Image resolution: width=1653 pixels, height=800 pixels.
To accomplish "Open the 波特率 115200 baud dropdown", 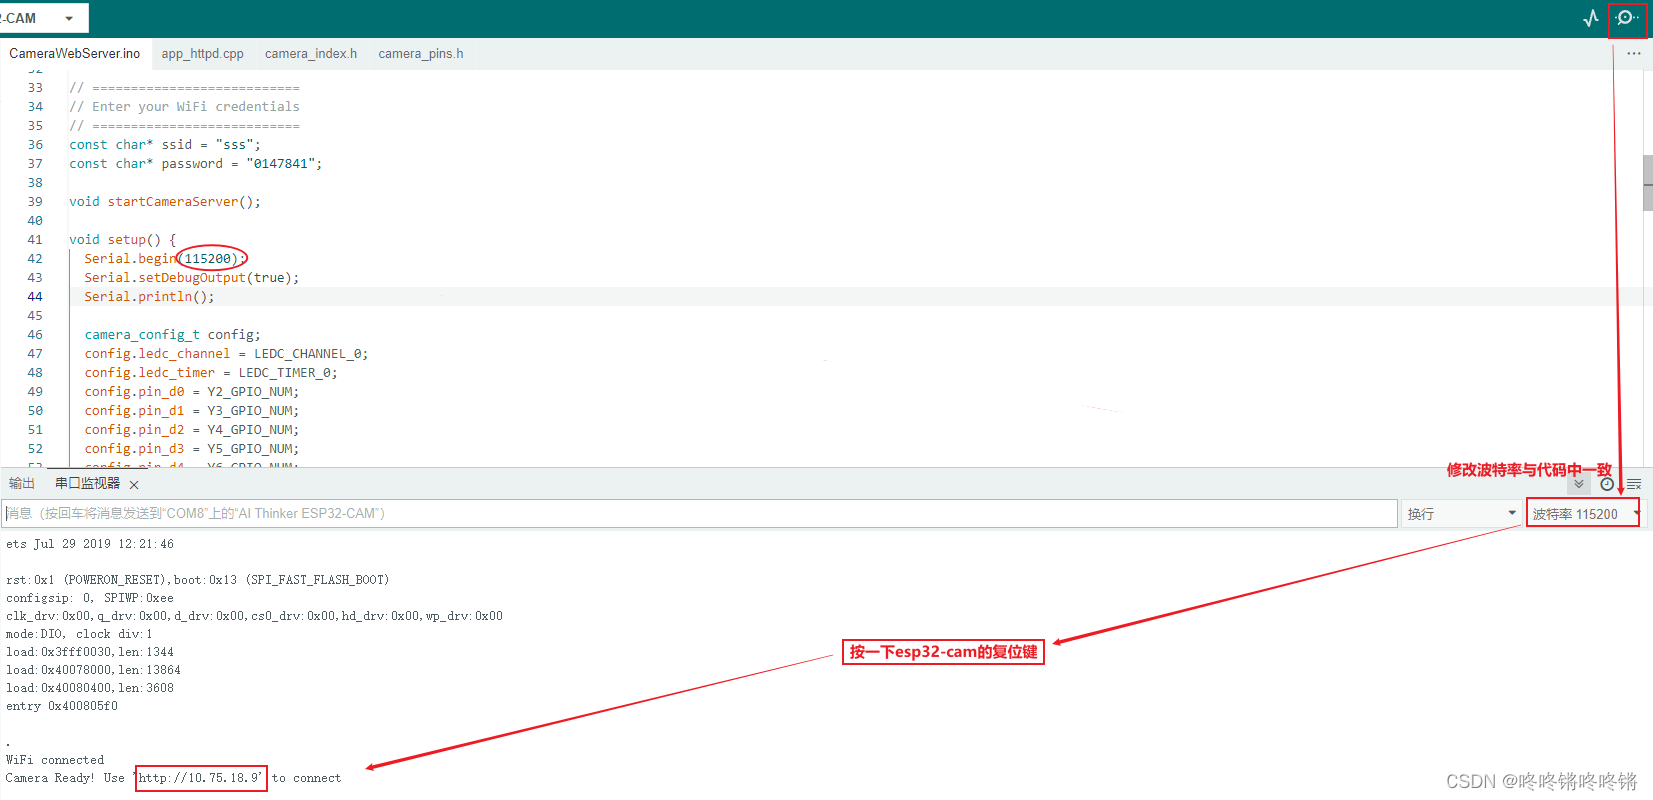I will 1584,514.
